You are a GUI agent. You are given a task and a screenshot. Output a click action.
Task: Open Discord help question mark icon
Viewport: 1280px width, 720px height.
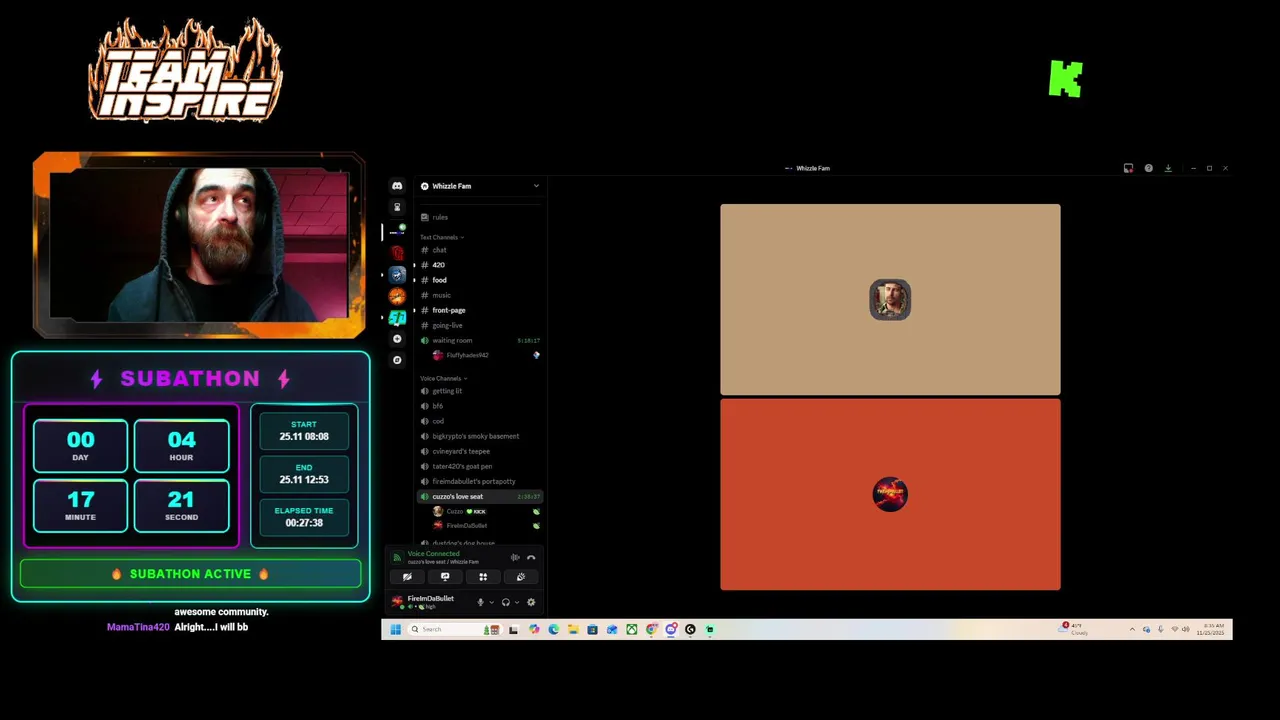coord(1148,168)
